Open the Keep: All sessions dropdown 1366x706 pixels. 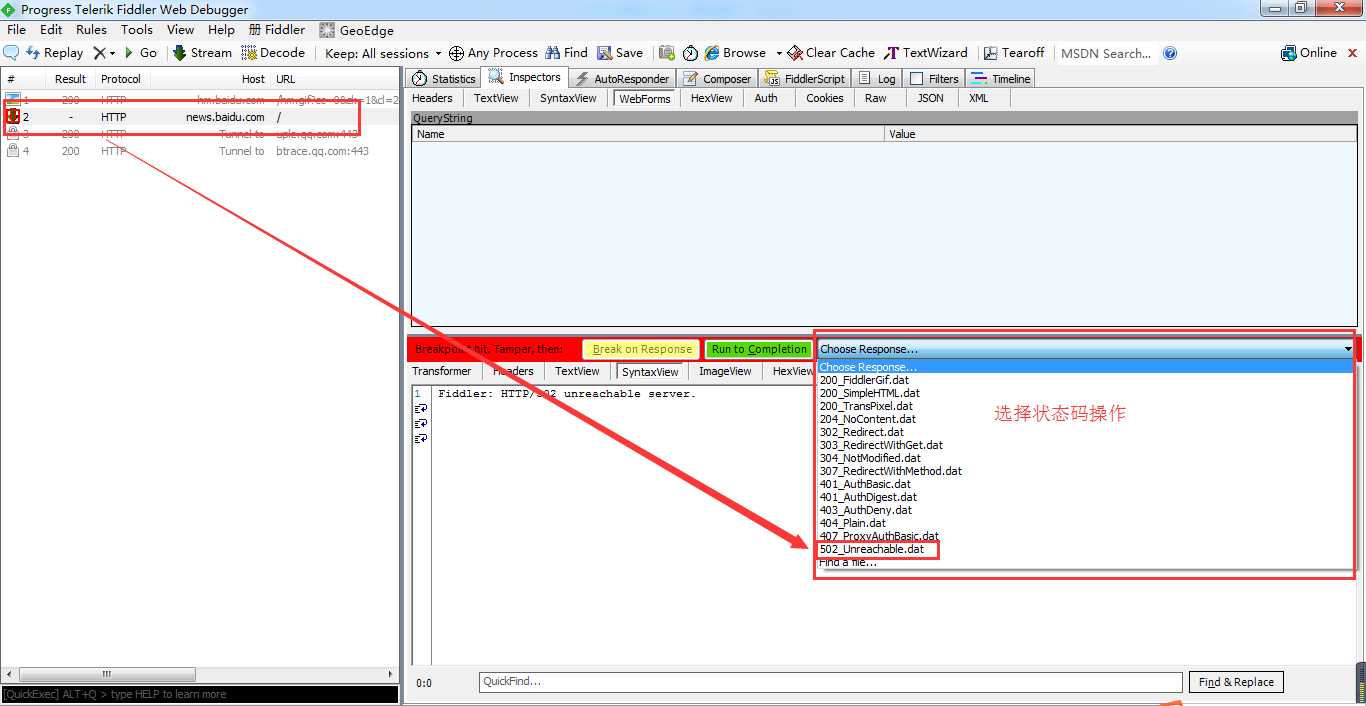point(383,53)
